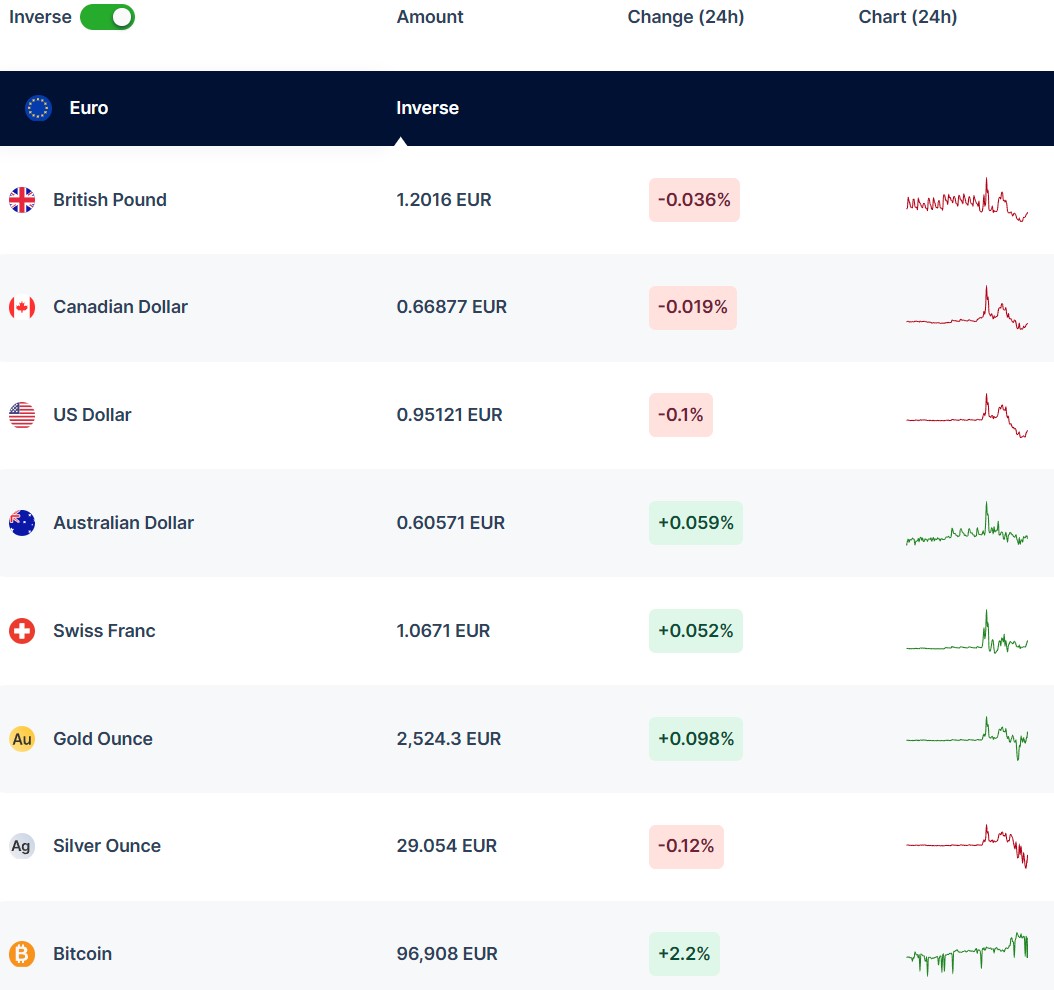Click the Bitcoin +2.2% change badge
The width and height of the screenshot is (1054, 990).
pos(684,954)
